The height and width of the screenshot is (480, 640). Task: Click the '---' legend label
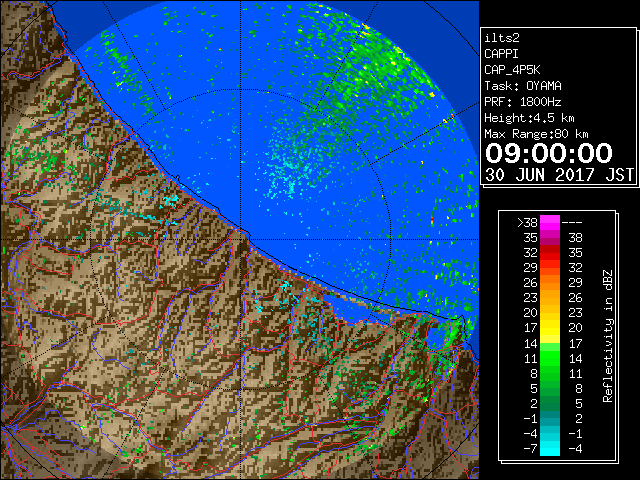(572, 223)
